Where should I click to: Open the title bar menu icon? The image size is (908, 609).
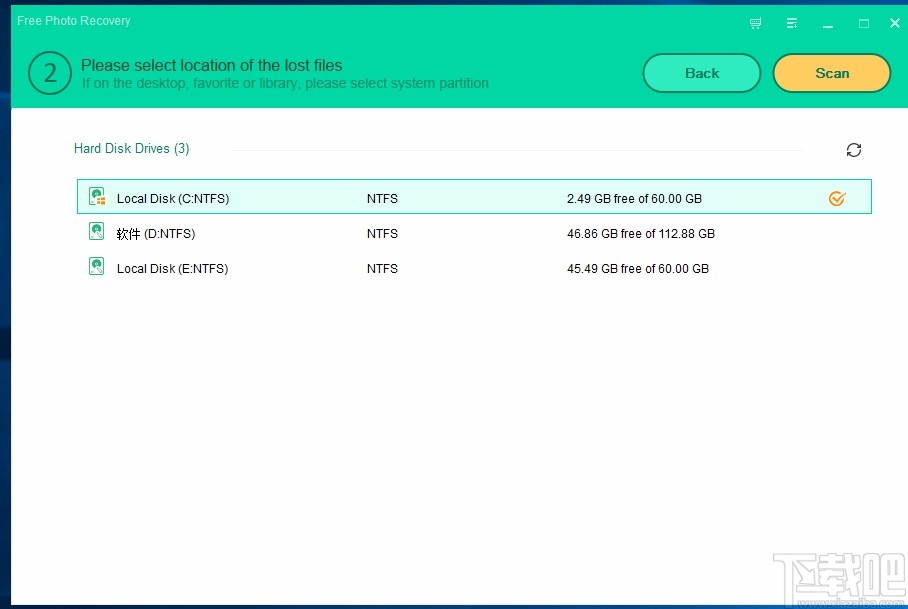[x=792, y=23]
